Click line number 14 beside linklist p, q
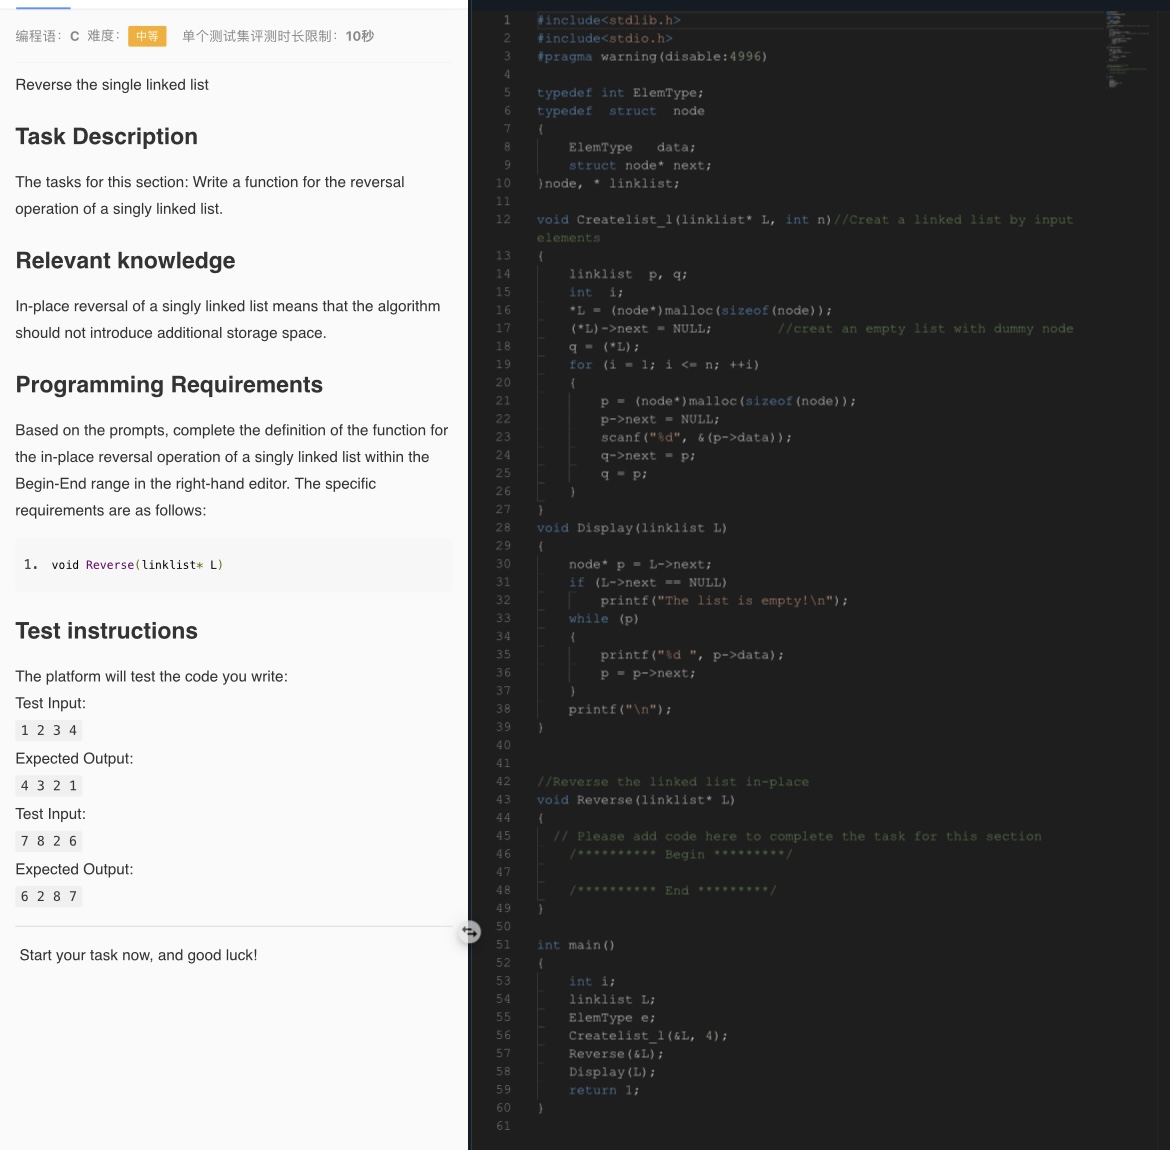This screenshot has height=1150, width=1170. click(x=505, y=273)
